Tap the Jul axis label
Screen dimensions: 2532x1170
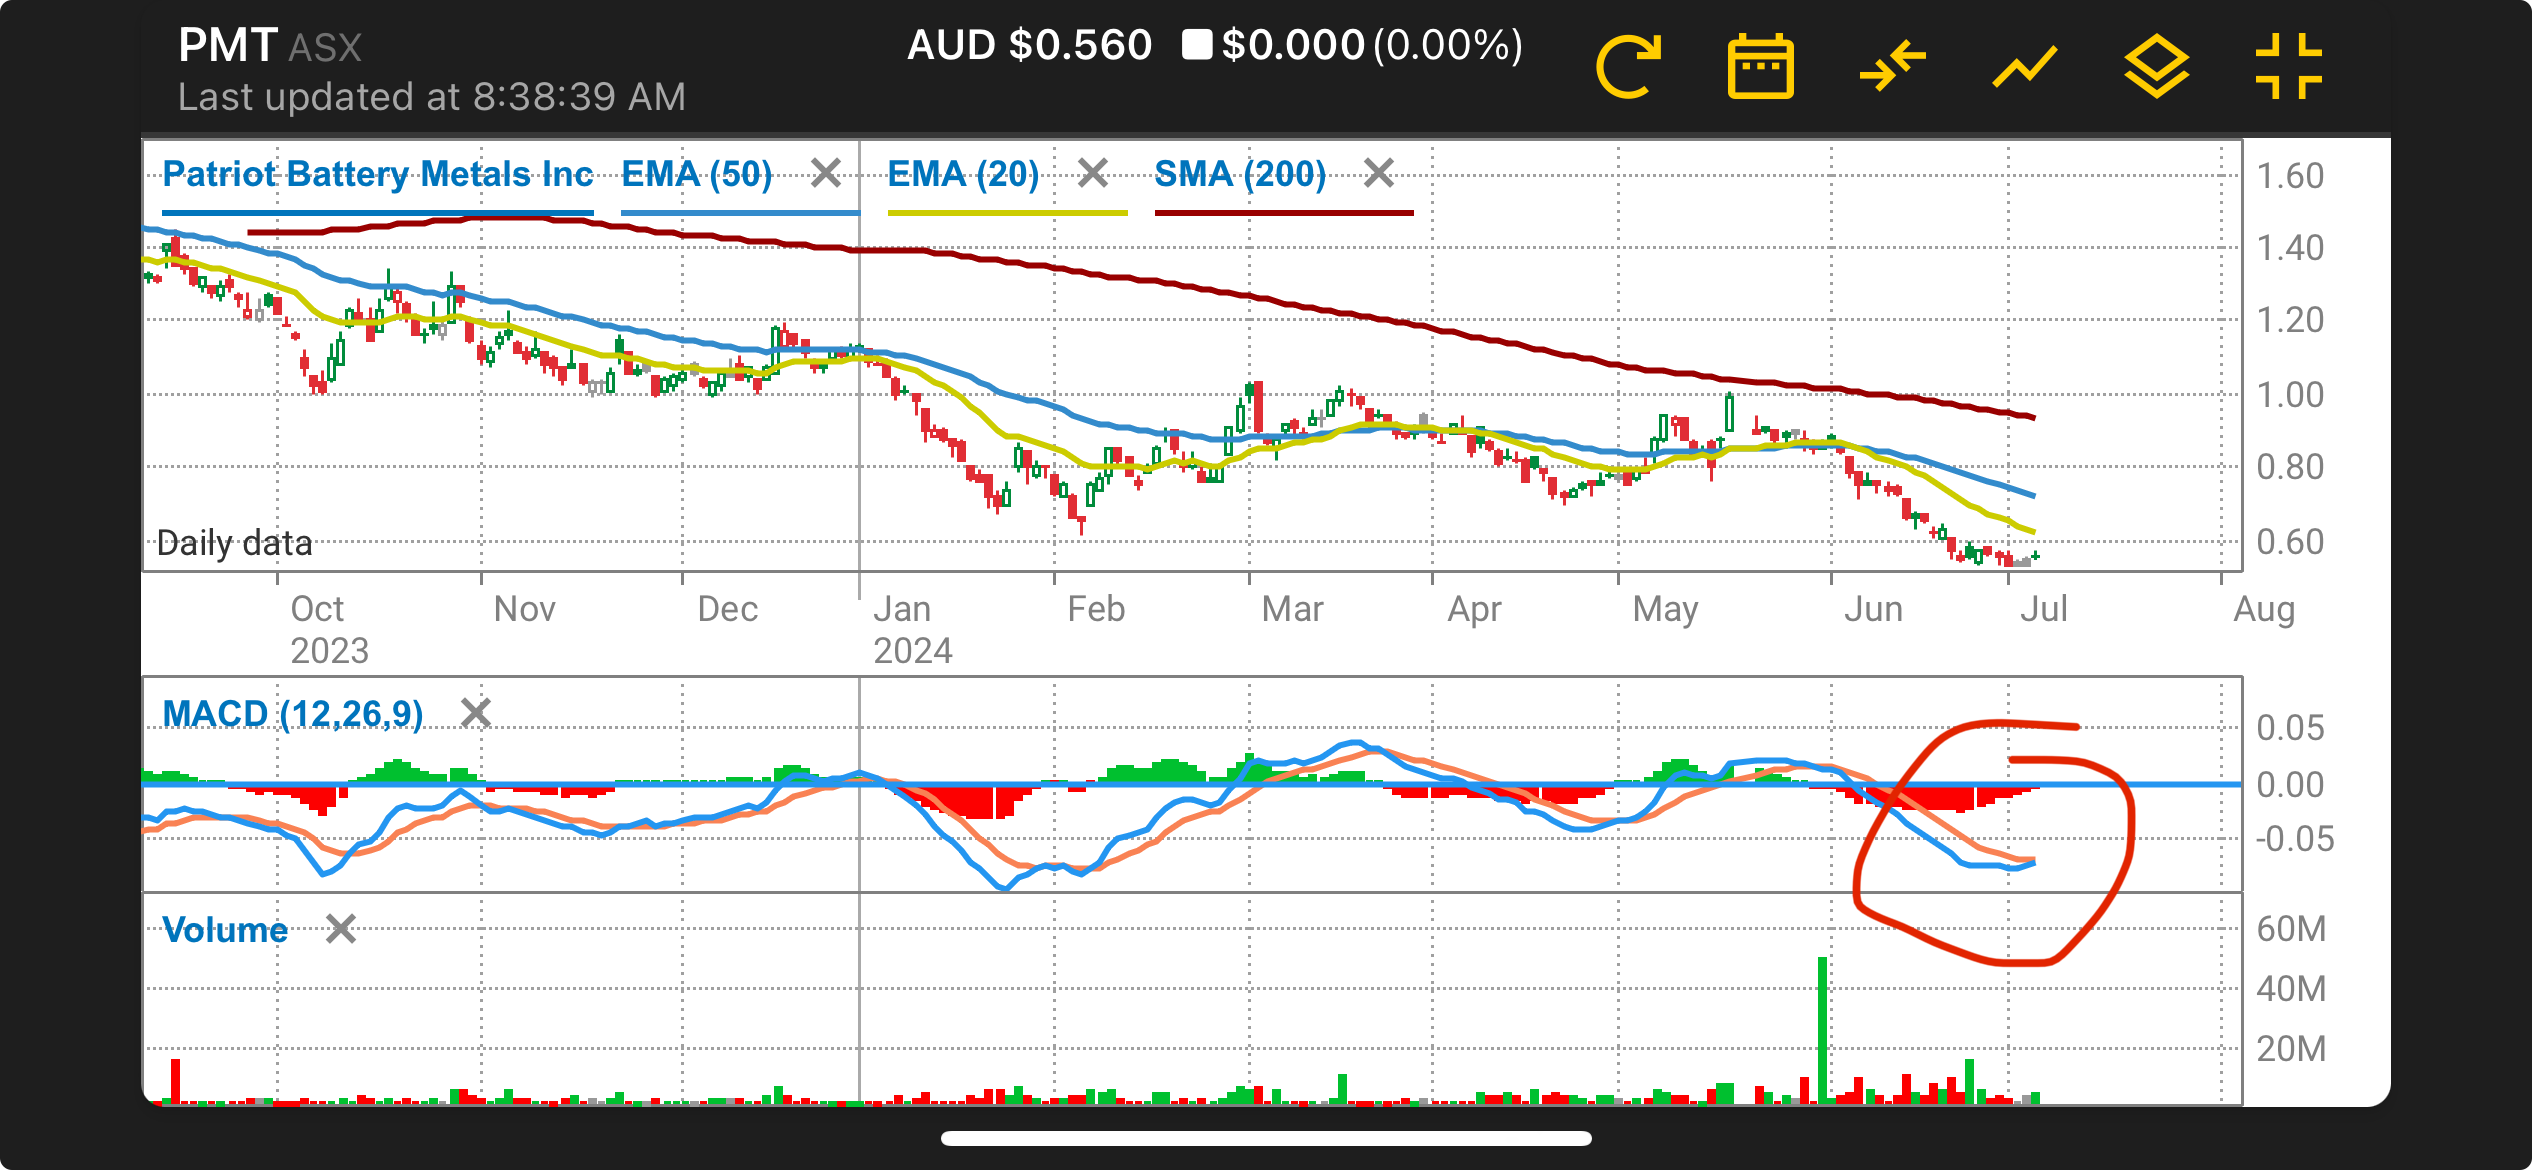(x=2044, y=609)
